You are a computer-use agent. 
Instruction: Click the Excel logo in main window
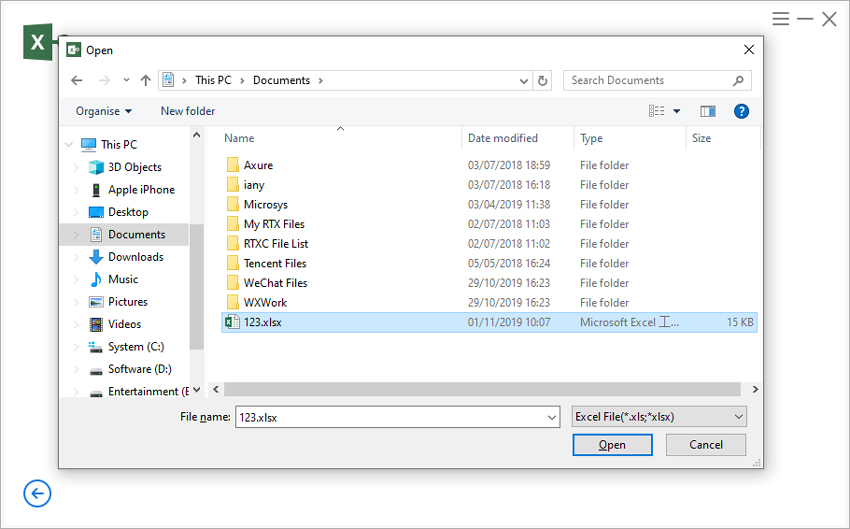click(37, 42)
